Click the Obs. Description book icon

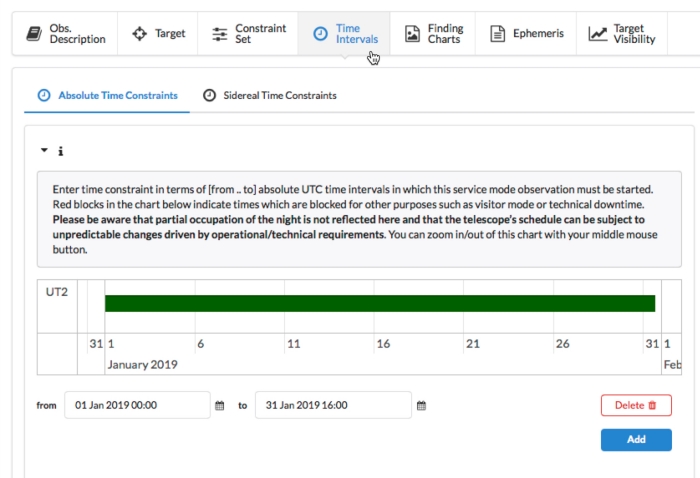coord(33,34)
